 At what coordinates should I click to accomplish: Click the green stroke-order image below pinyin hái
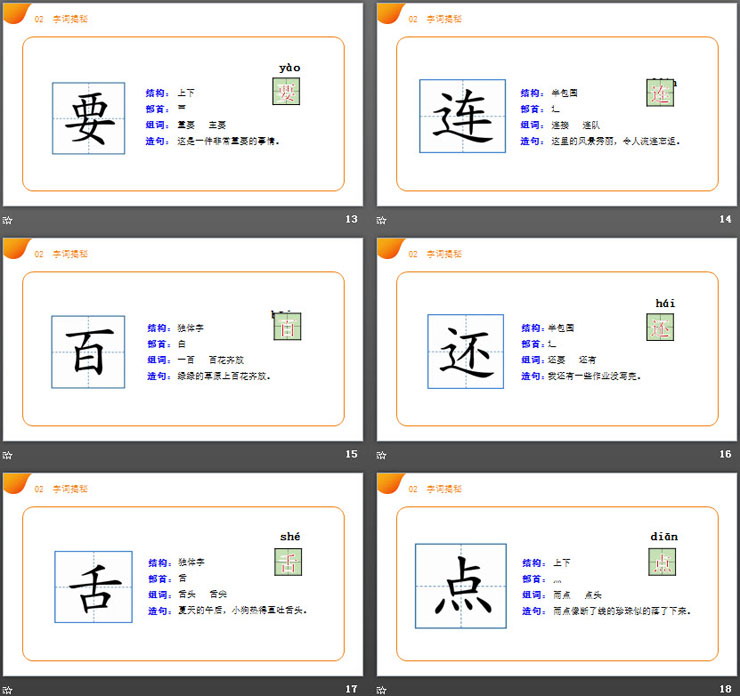(661, 327)
